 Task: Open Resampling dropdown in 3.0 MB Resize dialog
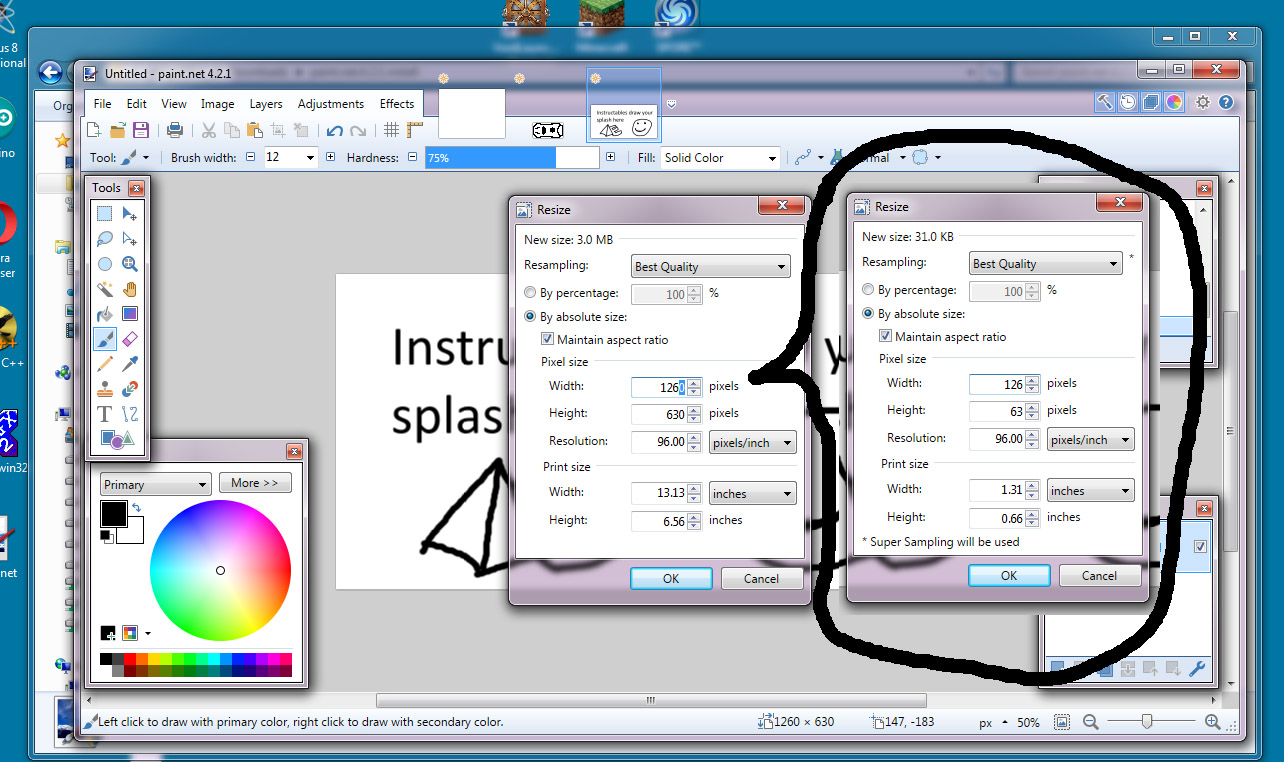pos(711,267)
